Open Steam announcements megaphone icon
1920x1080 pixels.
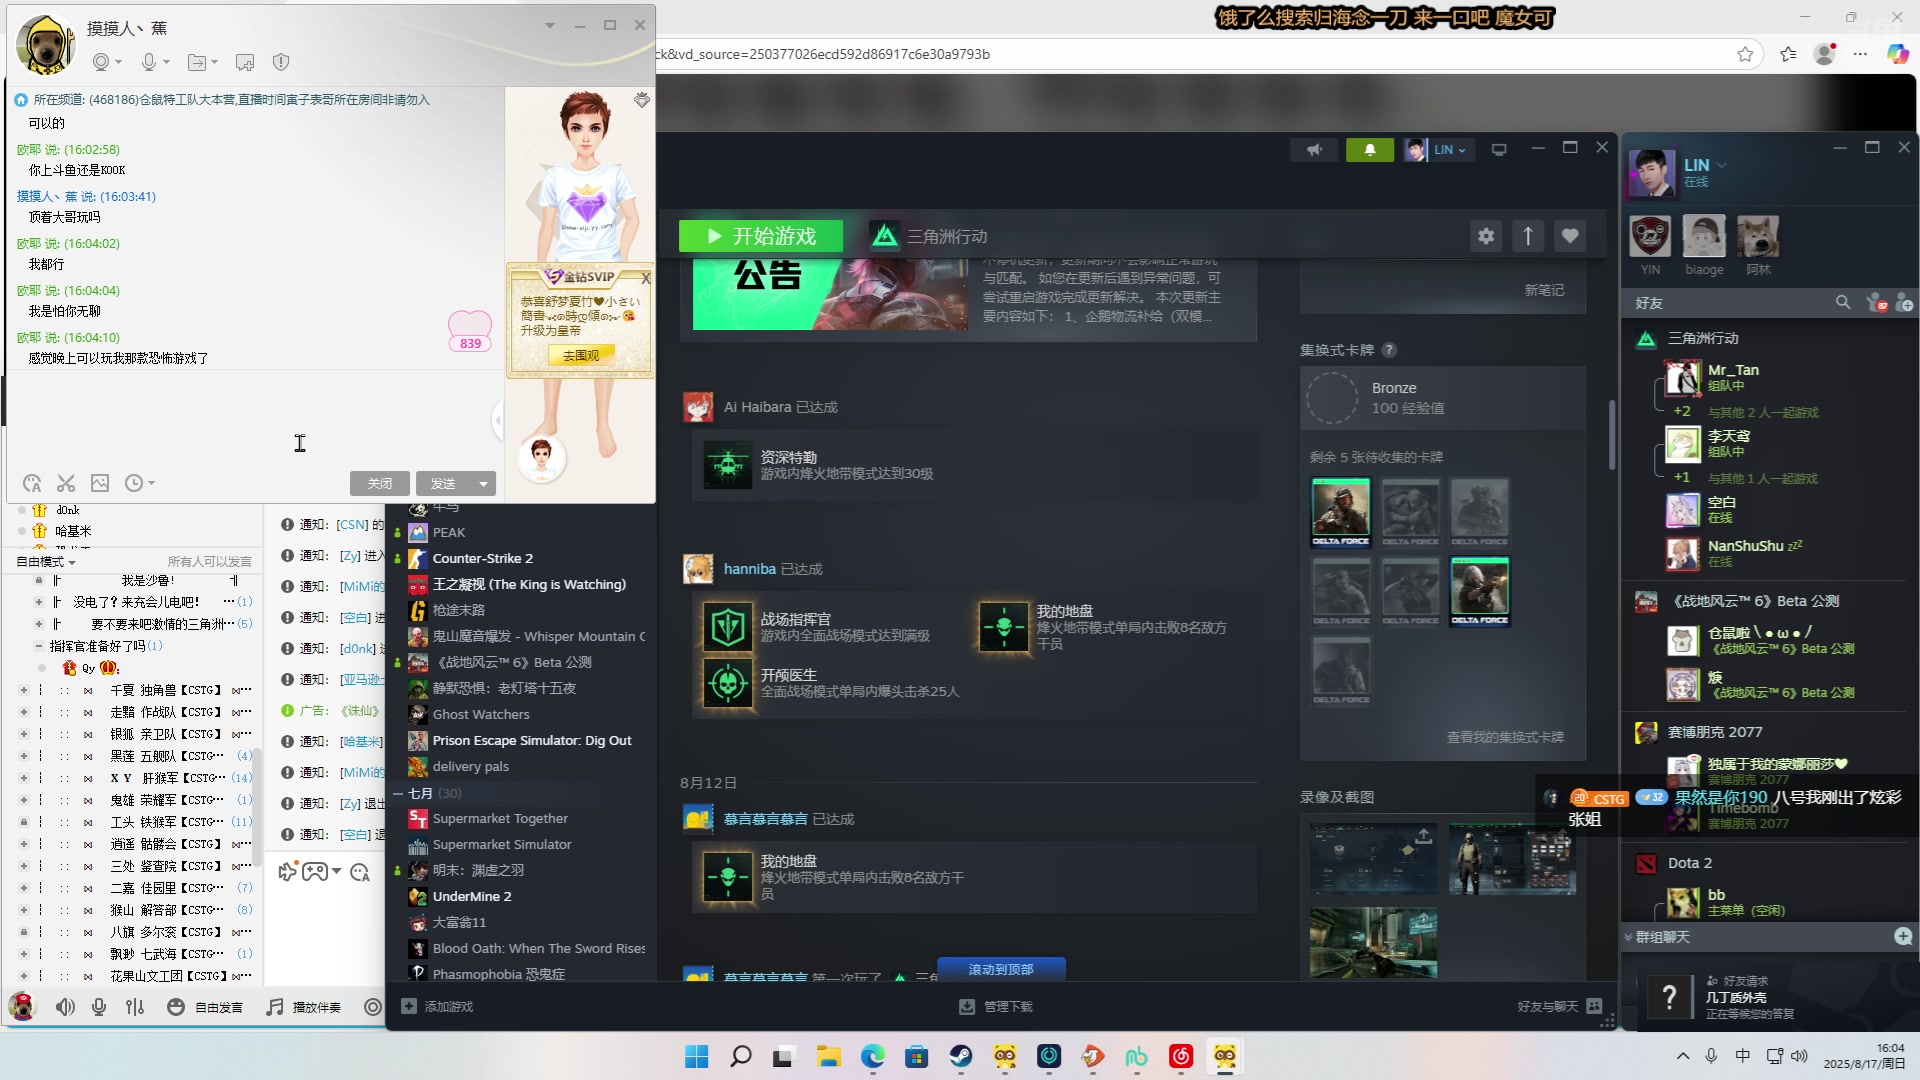1314,150
